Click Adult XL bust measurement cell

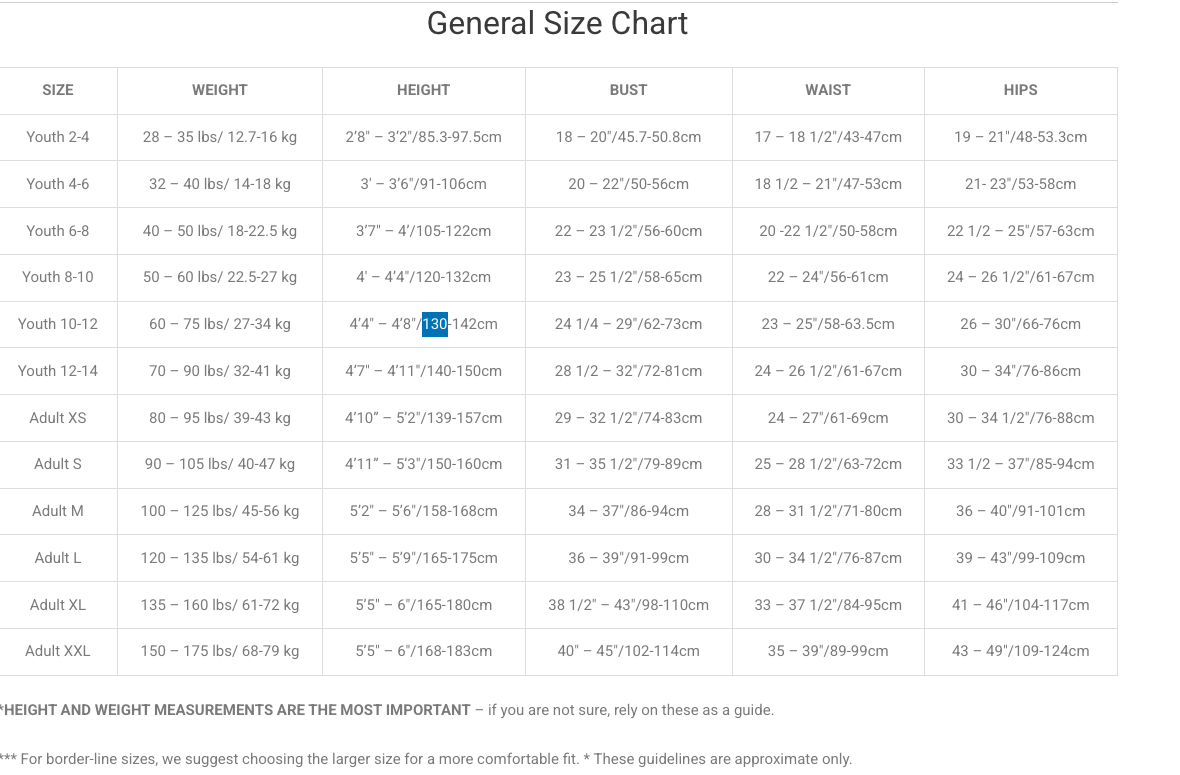[x=628, y=605]
